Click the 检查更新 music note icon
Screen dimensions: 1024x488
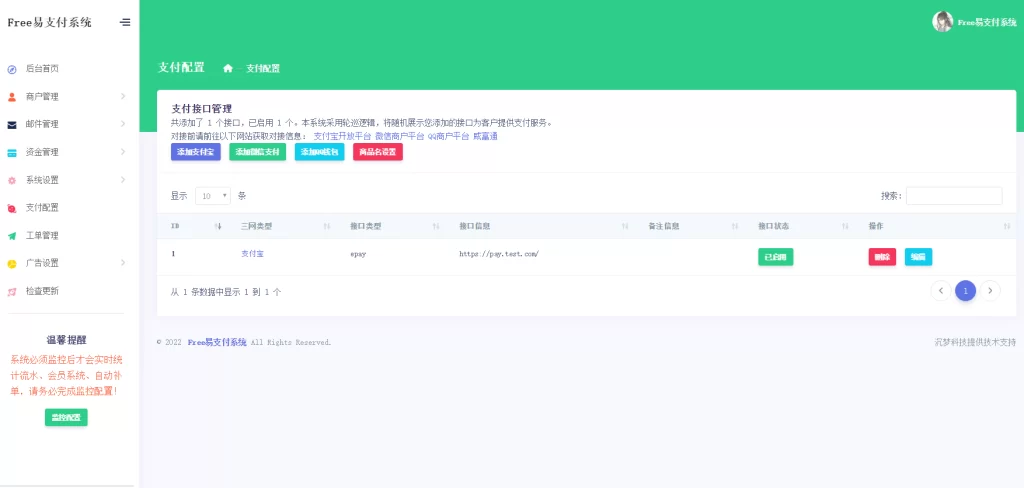point(12,291)
